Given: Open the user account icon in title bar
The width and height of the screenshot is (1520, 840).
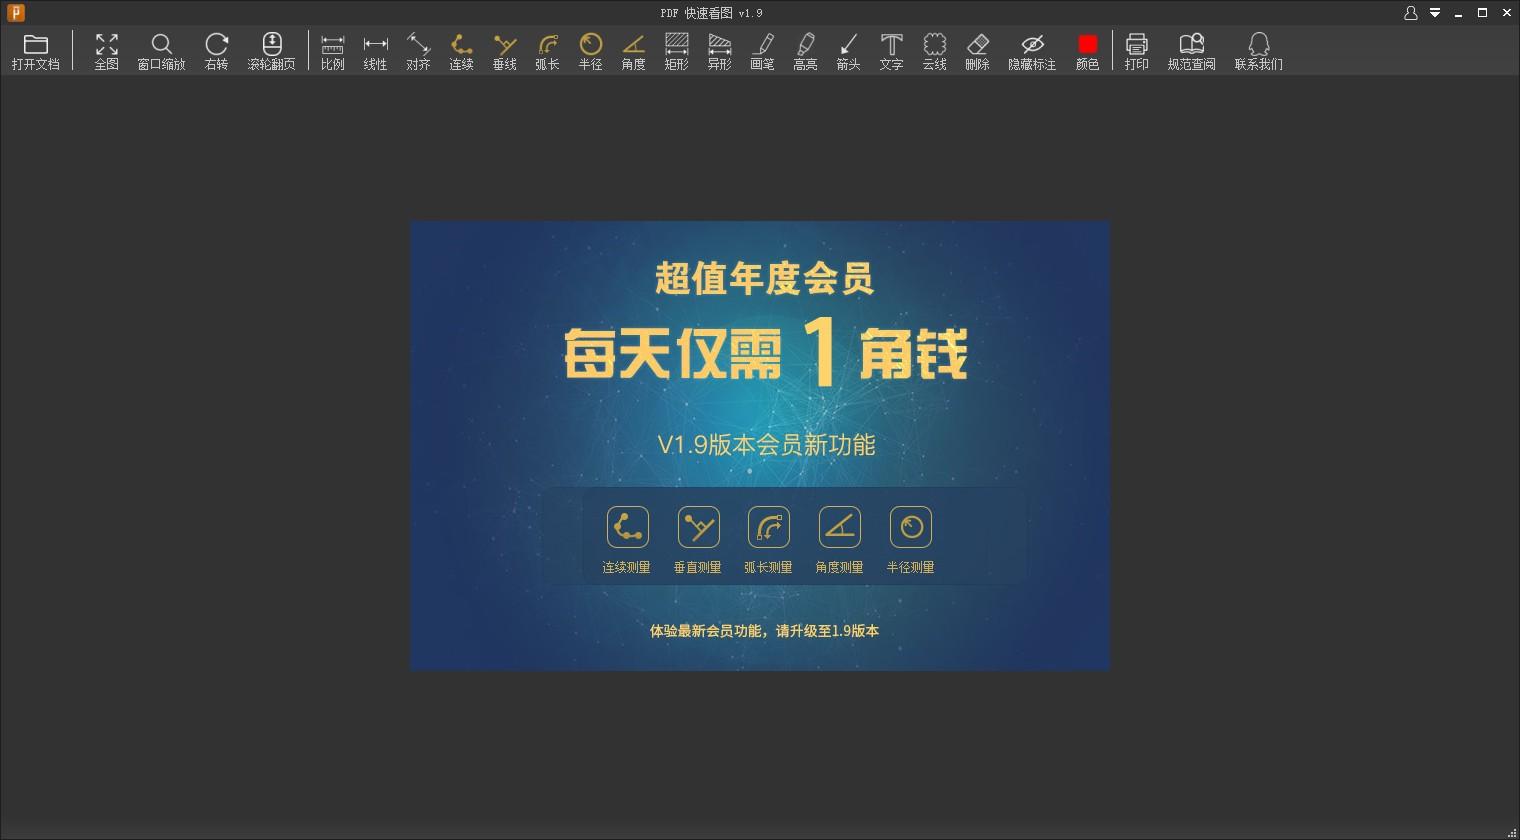Looking at the screenshot, I should pos(1411,13).
